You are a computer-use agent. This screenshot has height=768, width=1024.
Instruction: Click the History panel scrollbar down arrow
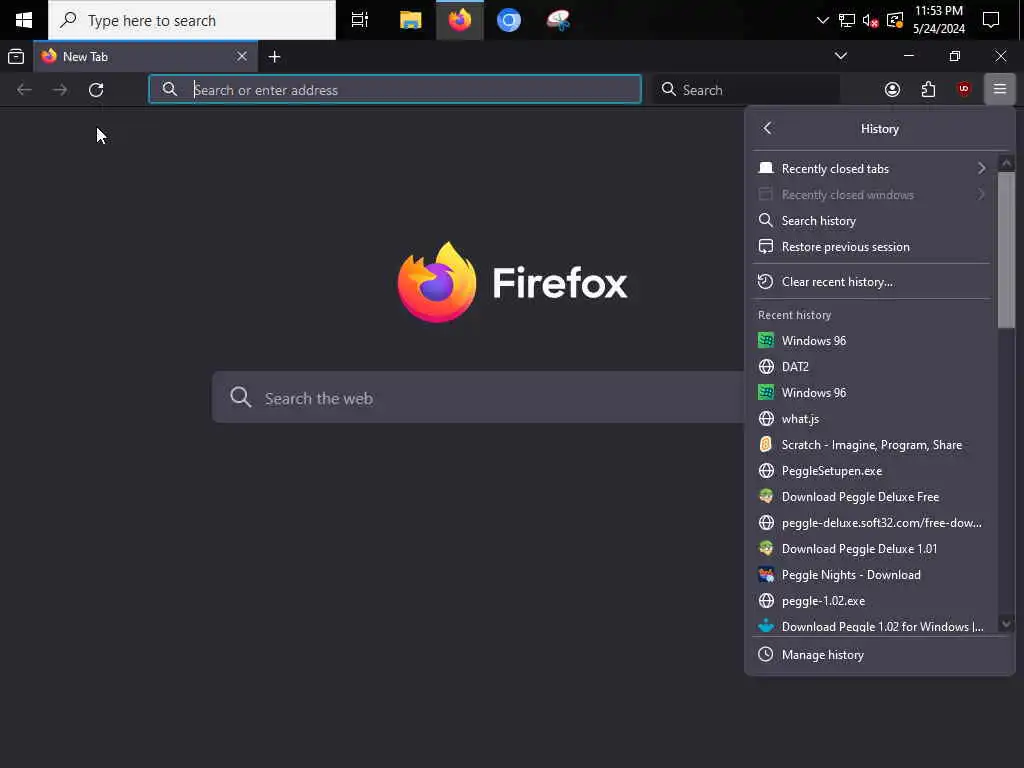[x=1006, y=624]
